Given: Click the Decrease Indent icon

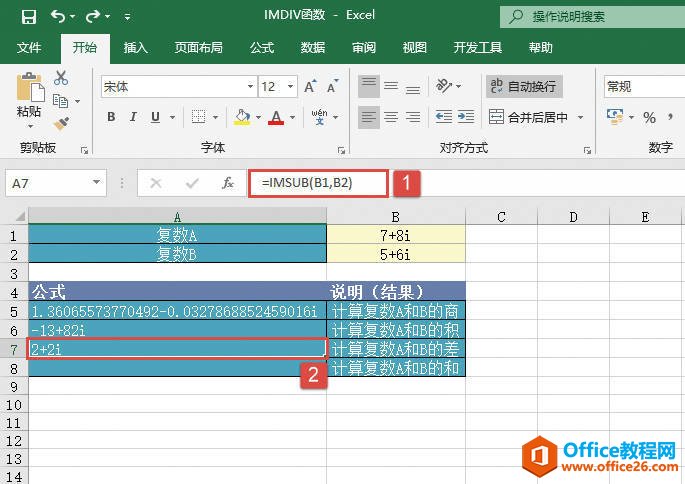Looking at the screenshot, I should coord(444,117).
